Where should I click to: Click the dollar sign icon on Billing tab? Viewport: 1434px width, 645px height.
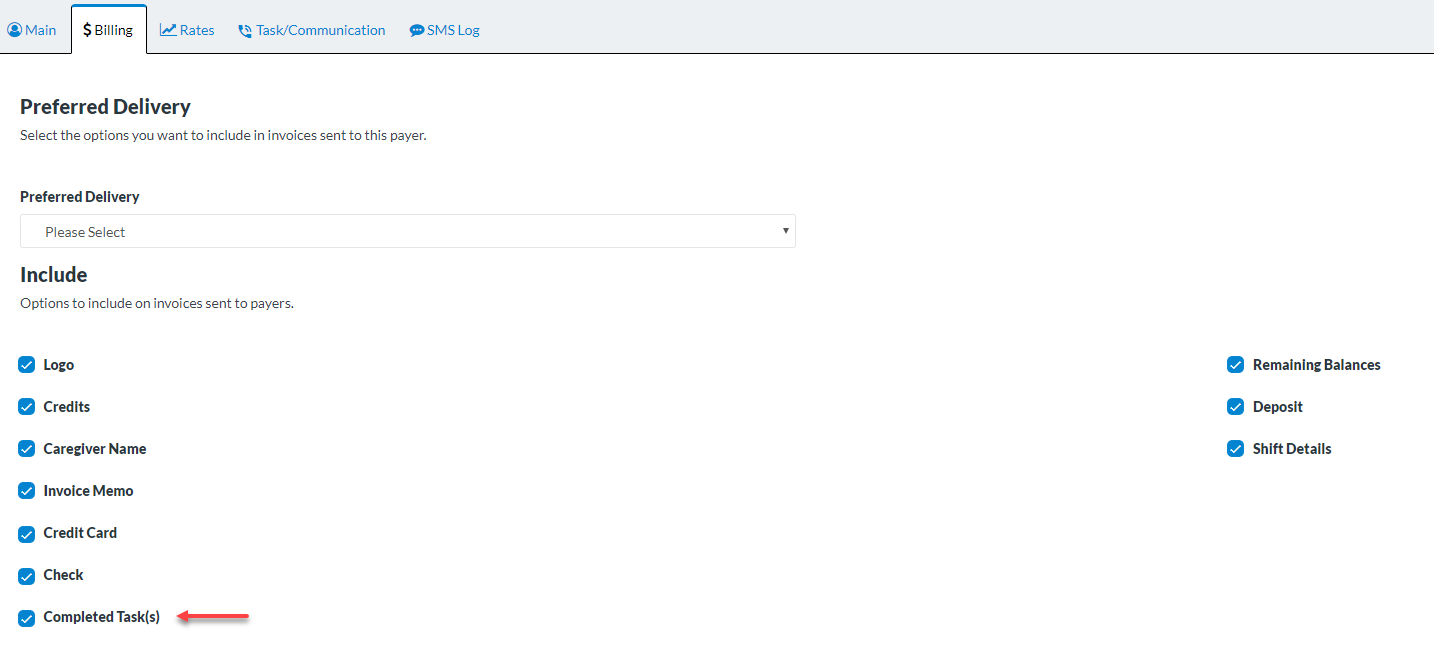pyautogui.click(x=85, y=29)
